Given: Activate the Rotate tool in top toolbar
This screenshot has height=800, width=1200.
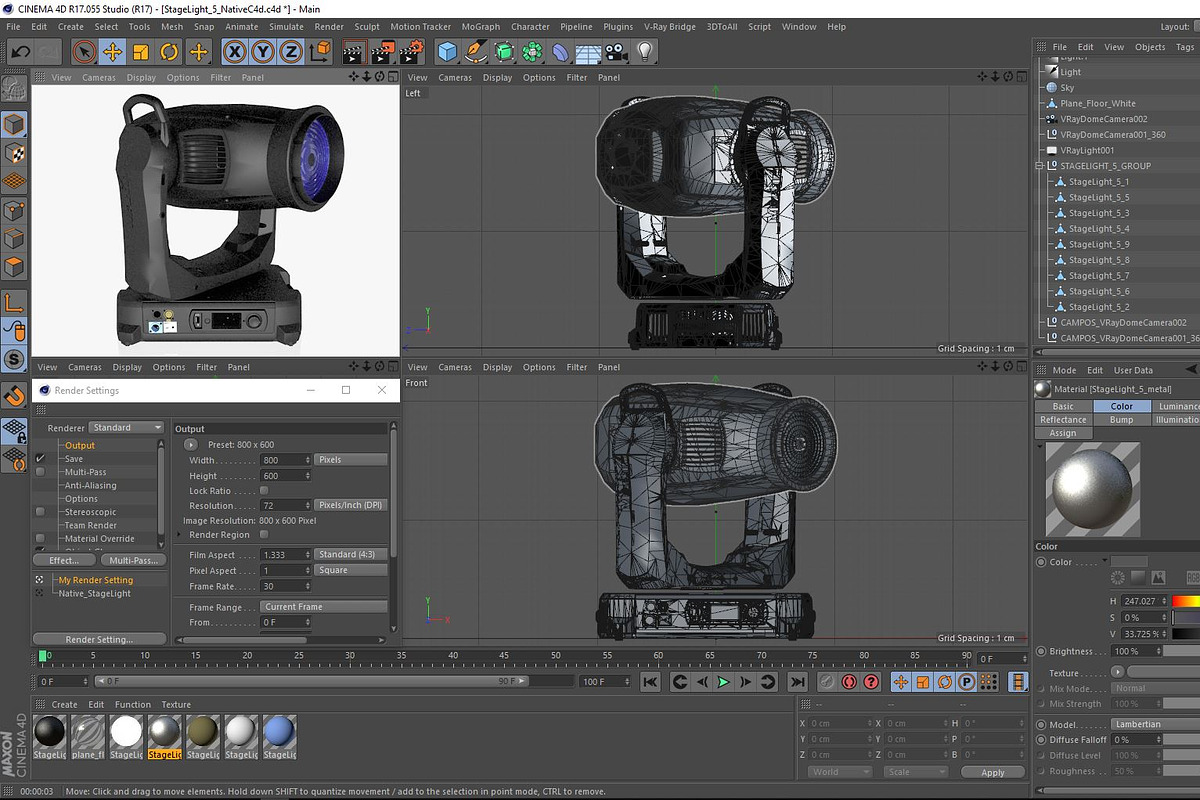Looking at the screenshot, I should pyautogui.click(x=170, y=51).
